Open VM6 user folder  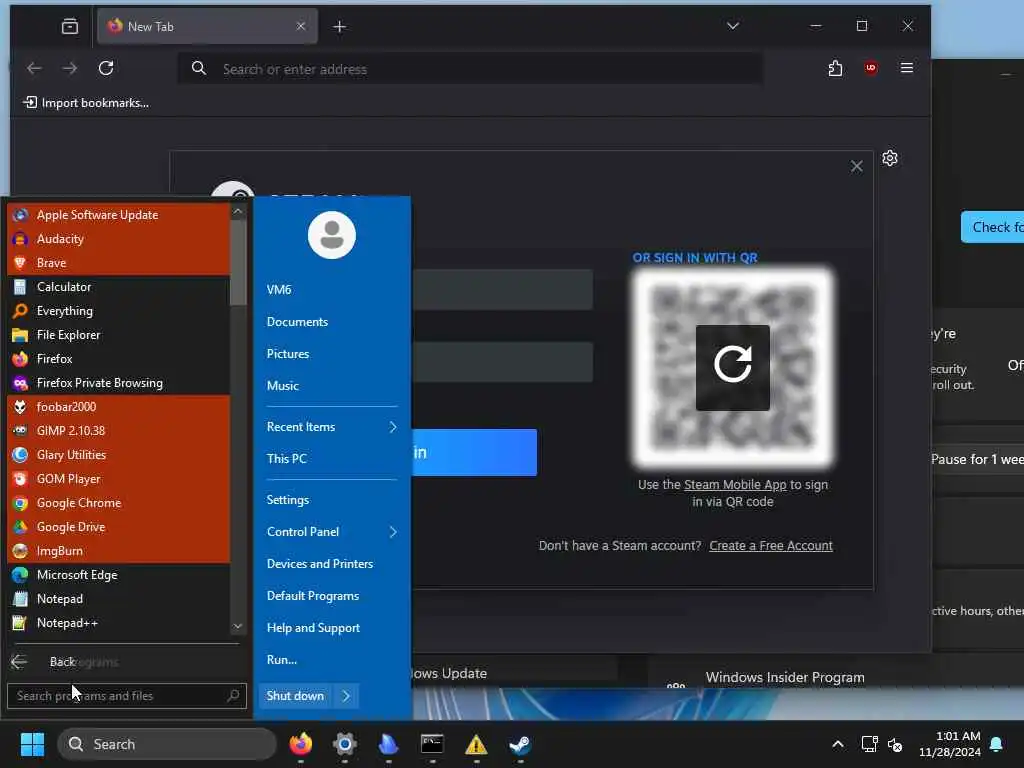click(x=280, y=290)
